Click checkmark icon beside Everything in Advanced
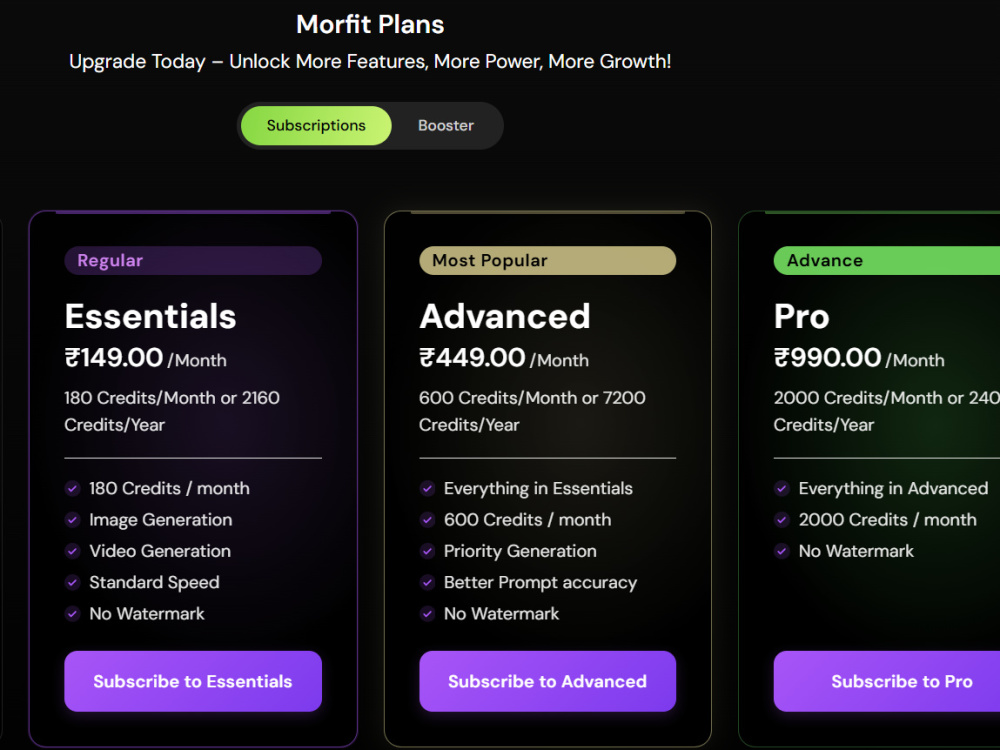This screenshot has width=1000, height=750. [782, 489]
